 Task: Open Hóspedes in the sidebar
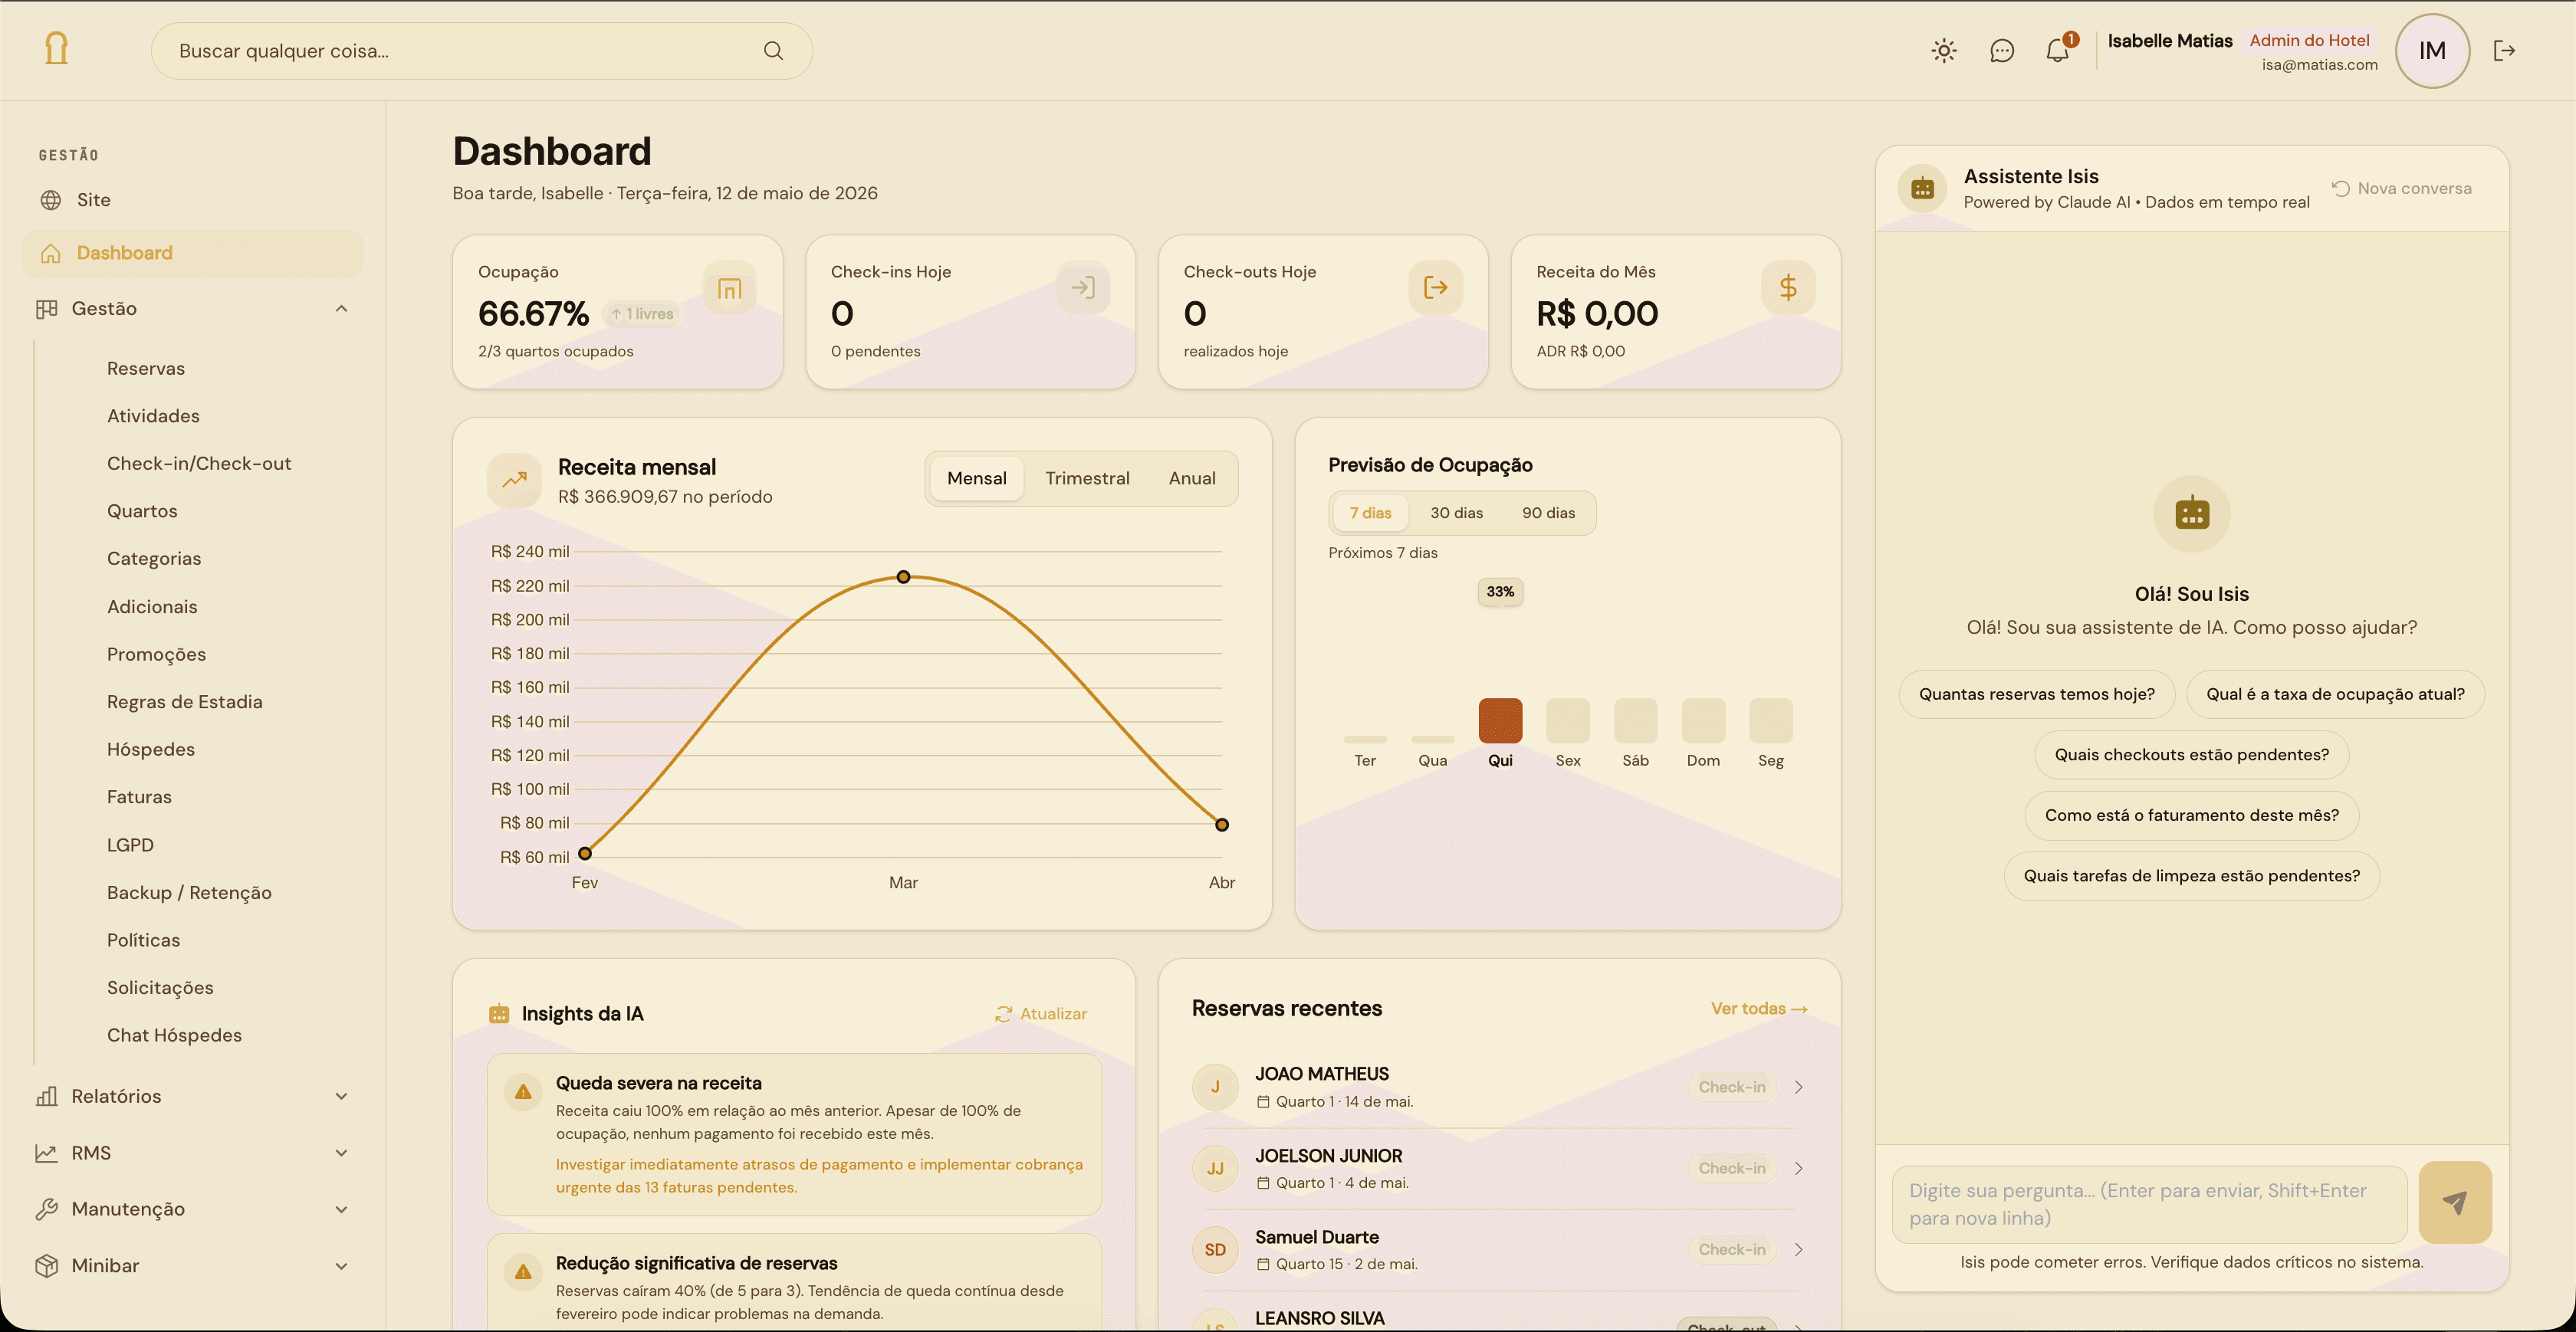click(x=151, y=750)
